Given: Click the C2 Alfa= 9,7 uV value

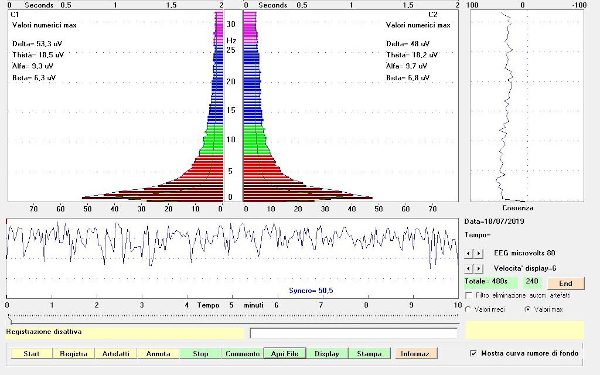Looking at the screenshot, I should (x=407, y=66).
